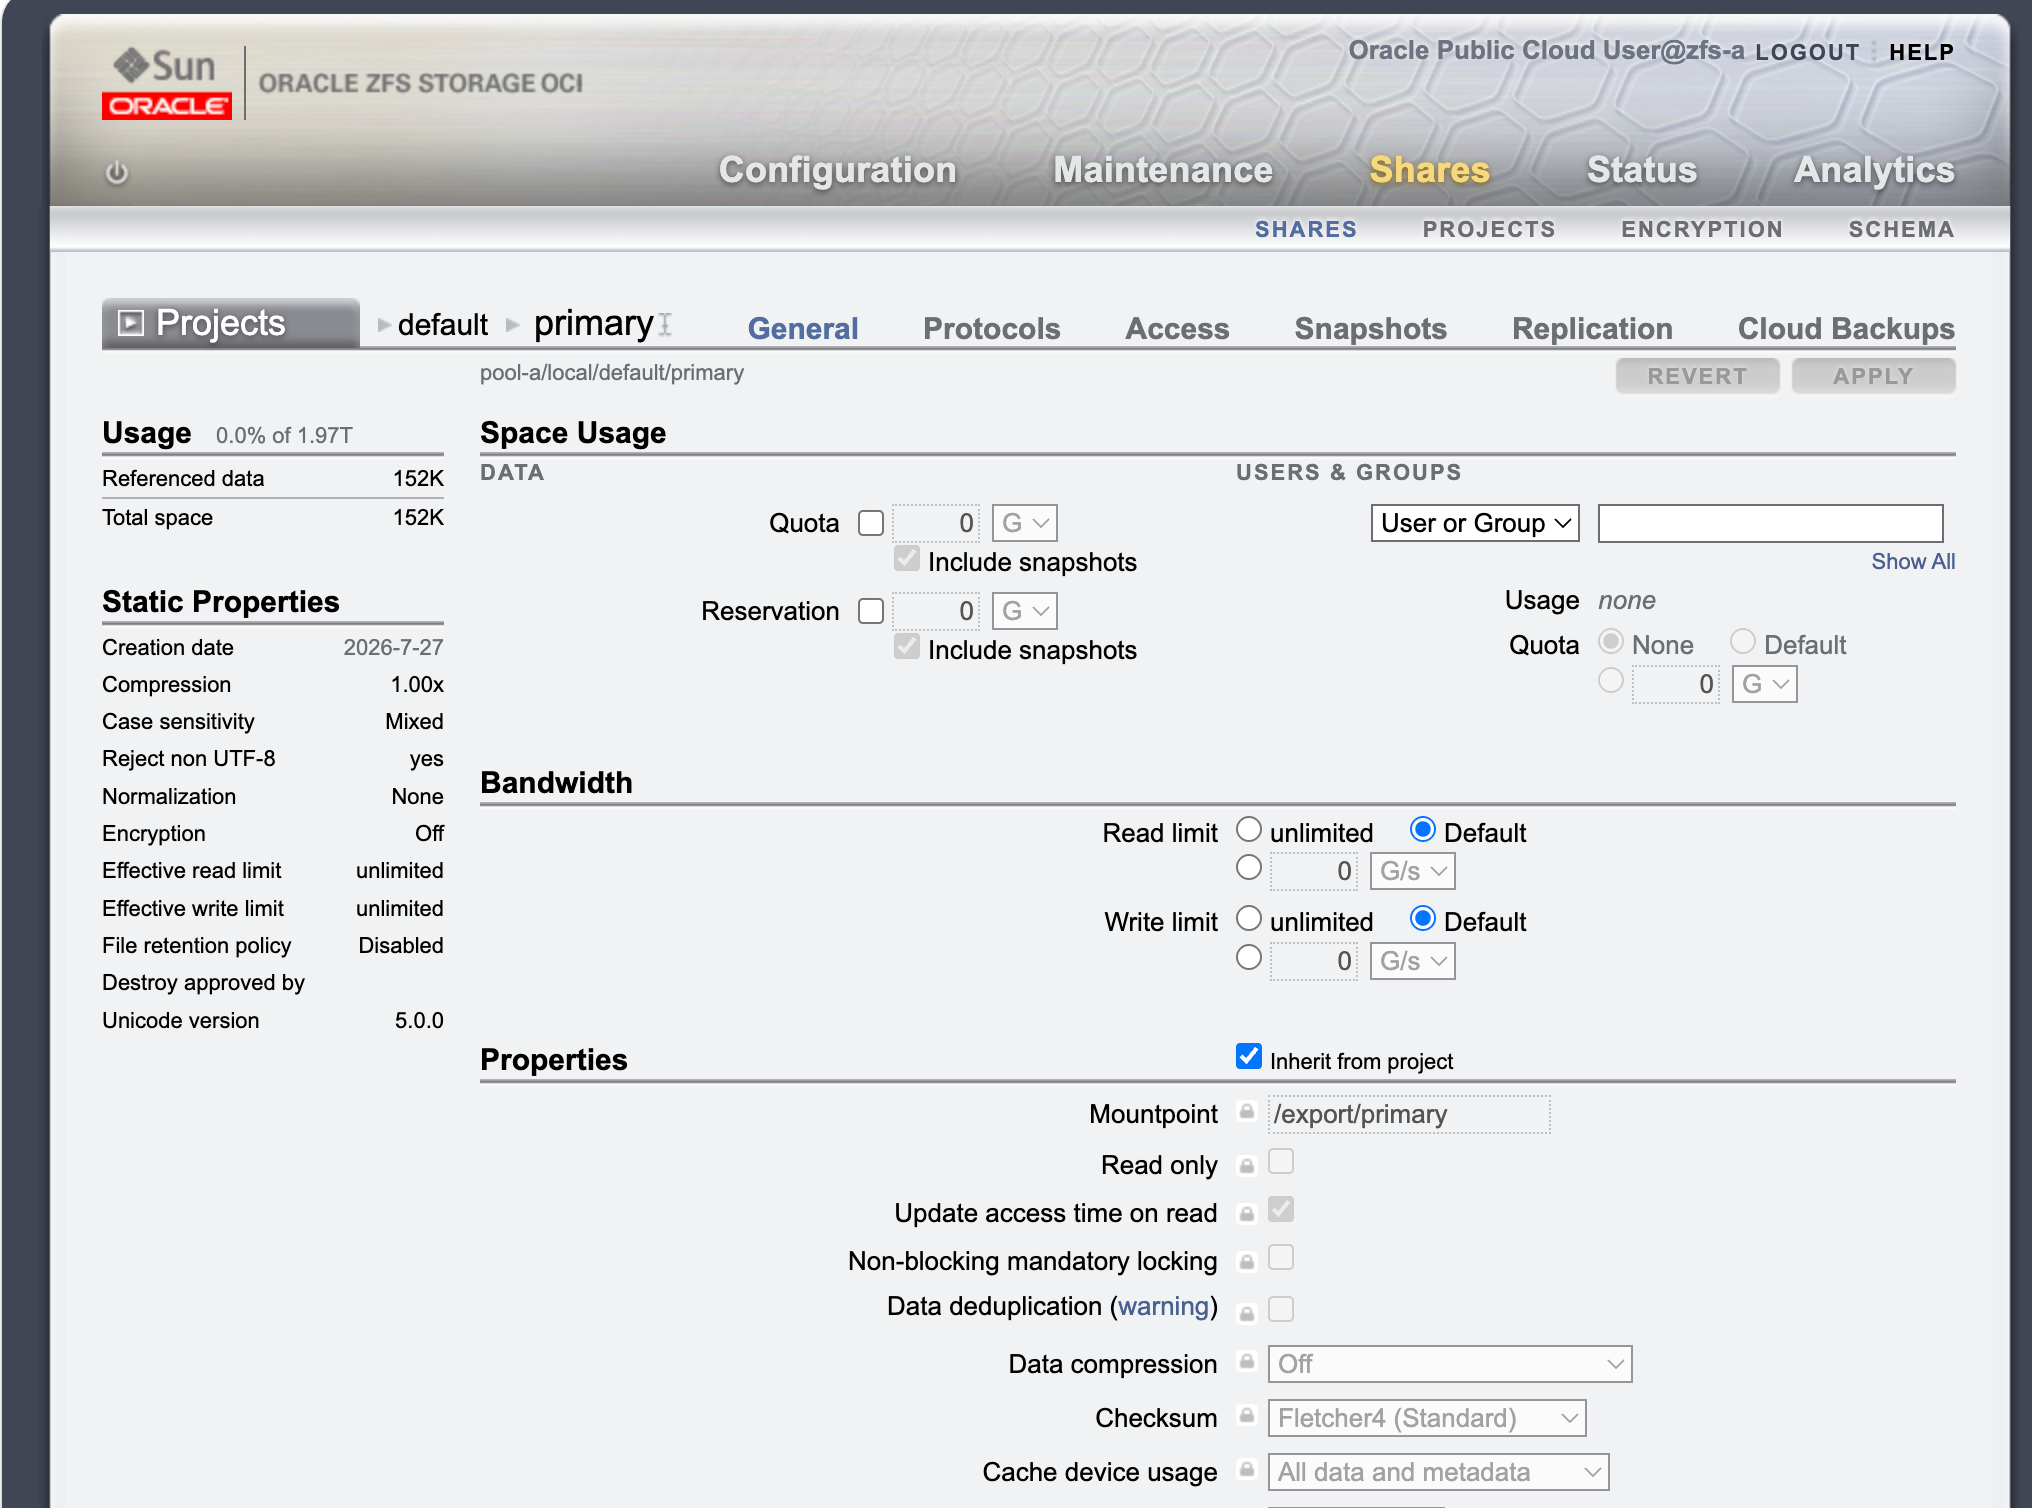Click Show All users link
The width and height of the screenshot is (2032, 1508).
coord(1913,561)
